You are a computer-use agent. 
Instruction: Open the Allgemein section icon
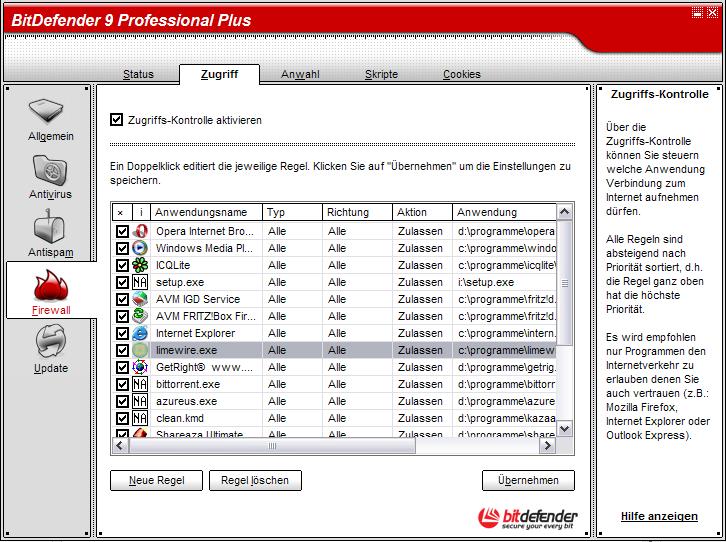click(x=48, y=112)
